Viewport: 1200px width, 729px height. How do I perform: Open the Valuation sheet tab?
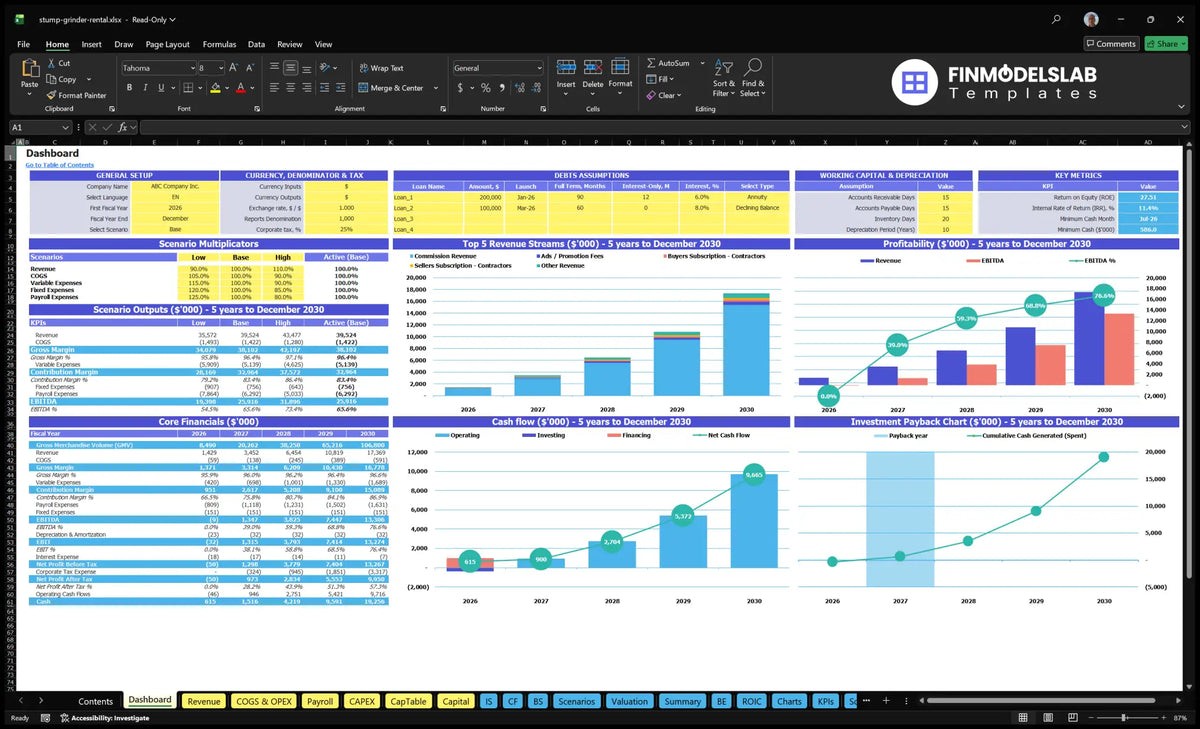629,701
